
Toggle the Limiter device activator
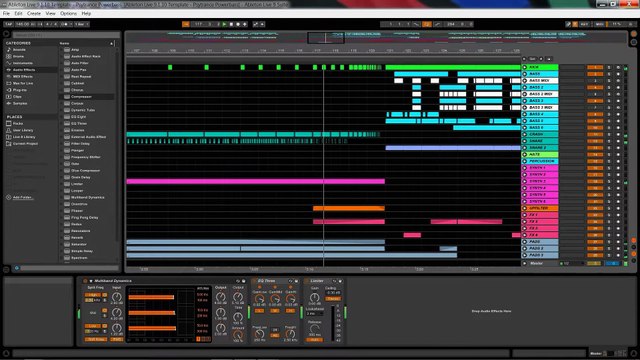[x=307, y=281]
